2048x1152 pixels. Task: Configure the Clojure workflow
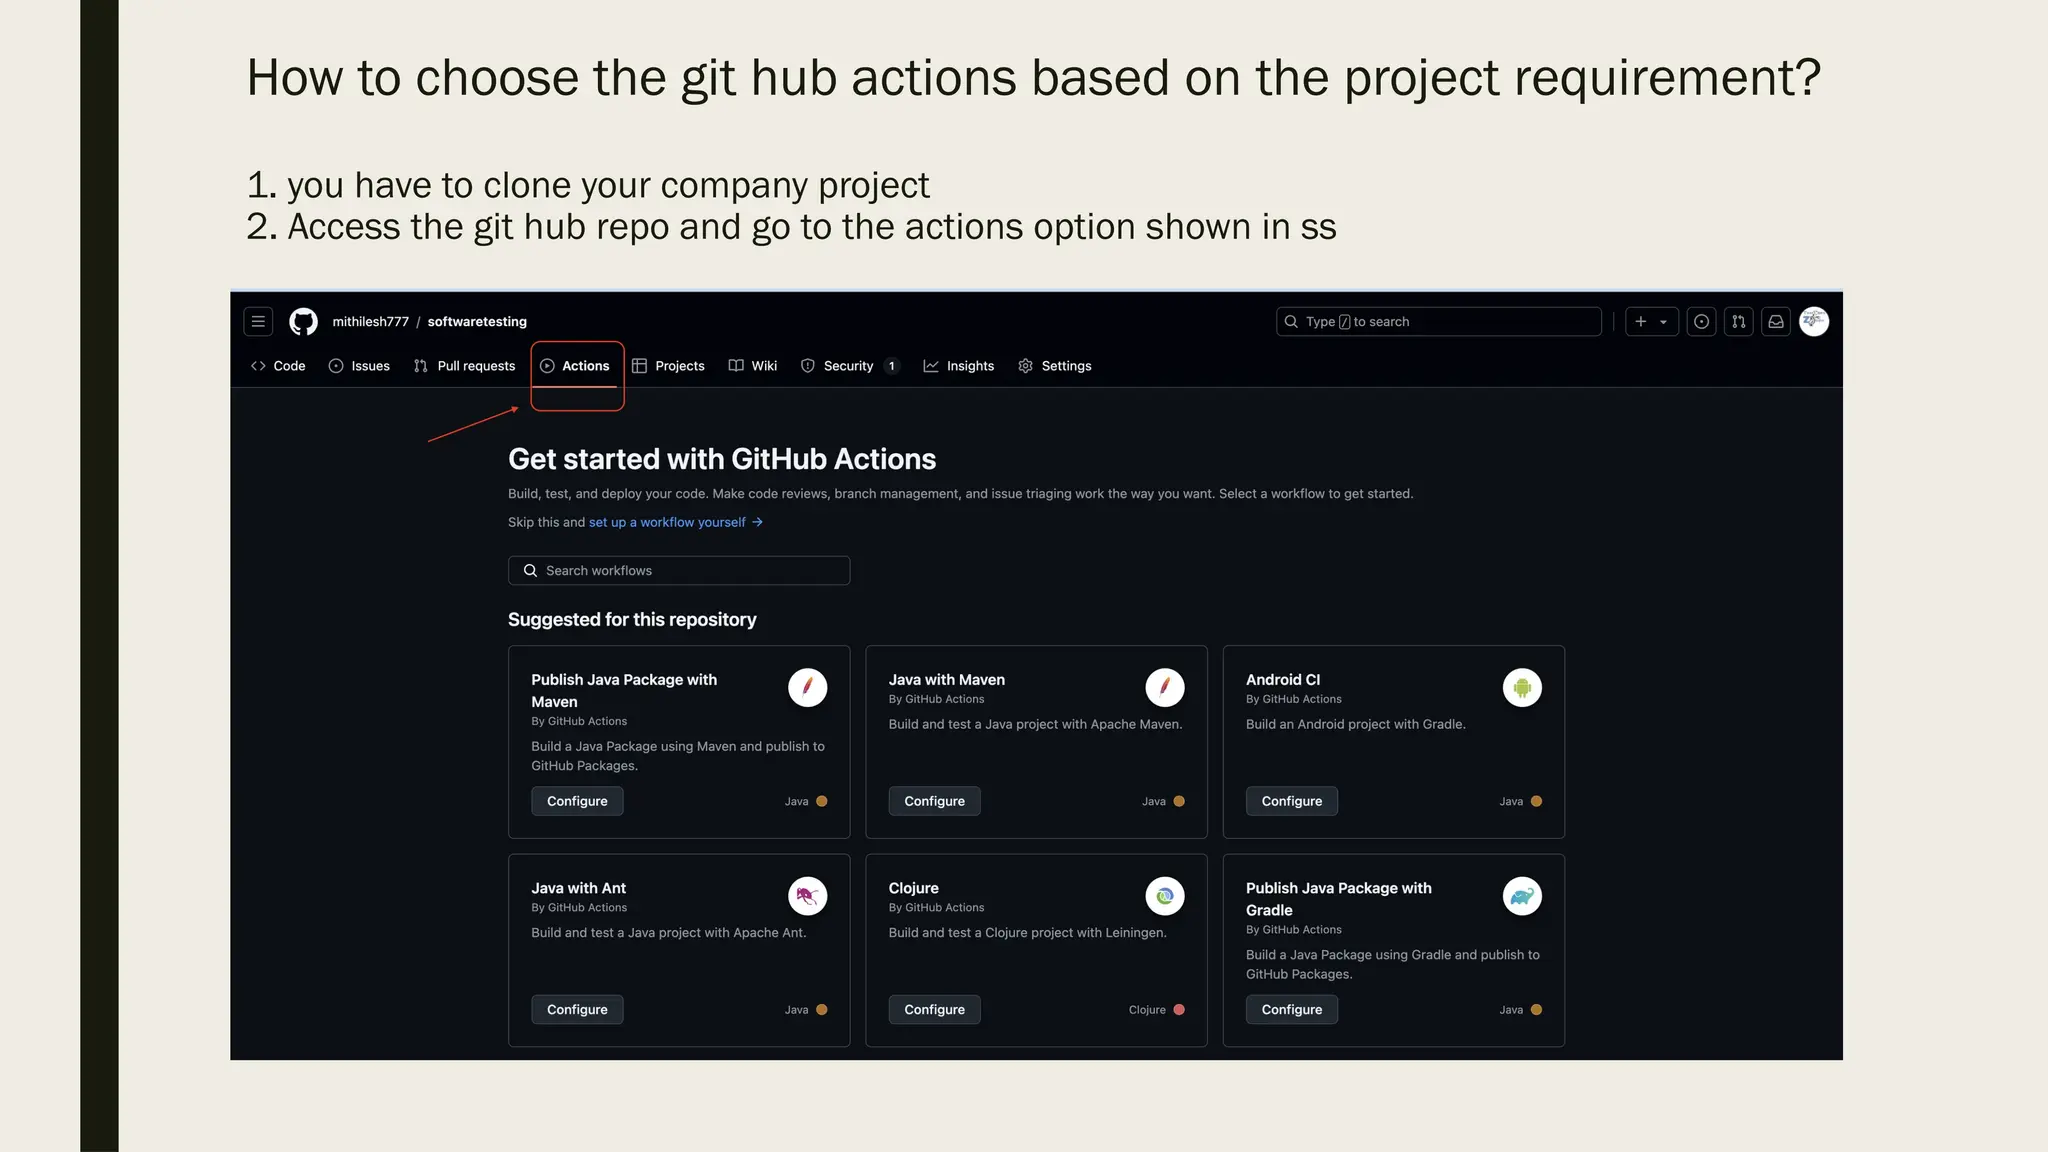point(934,1010)
